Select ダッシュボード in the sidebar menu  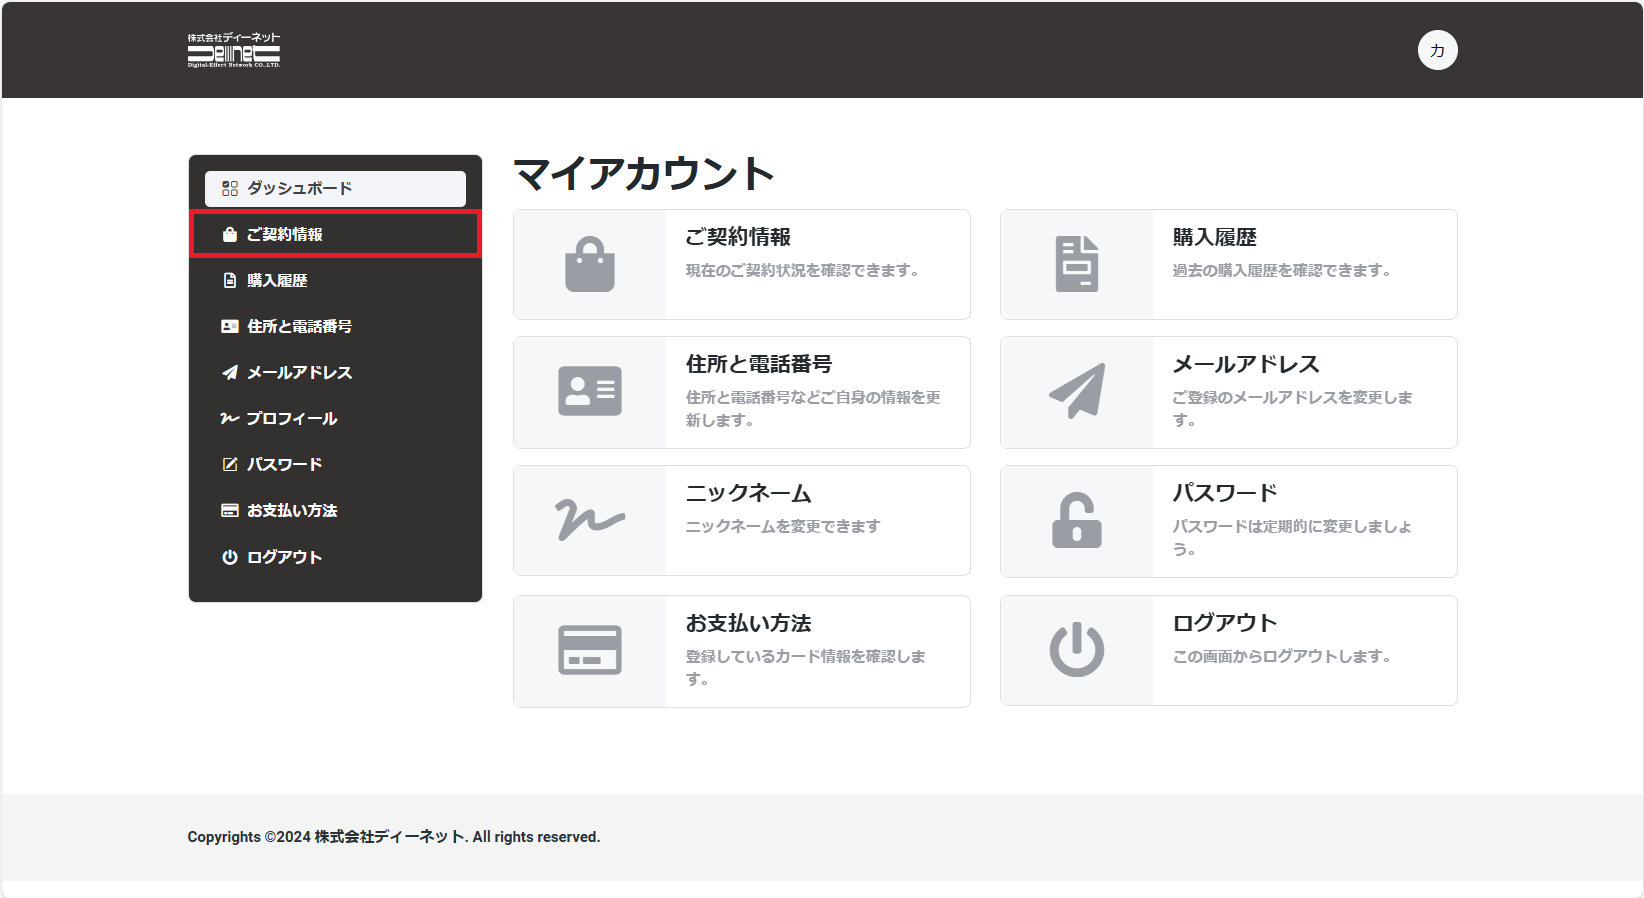pos(335,188)
